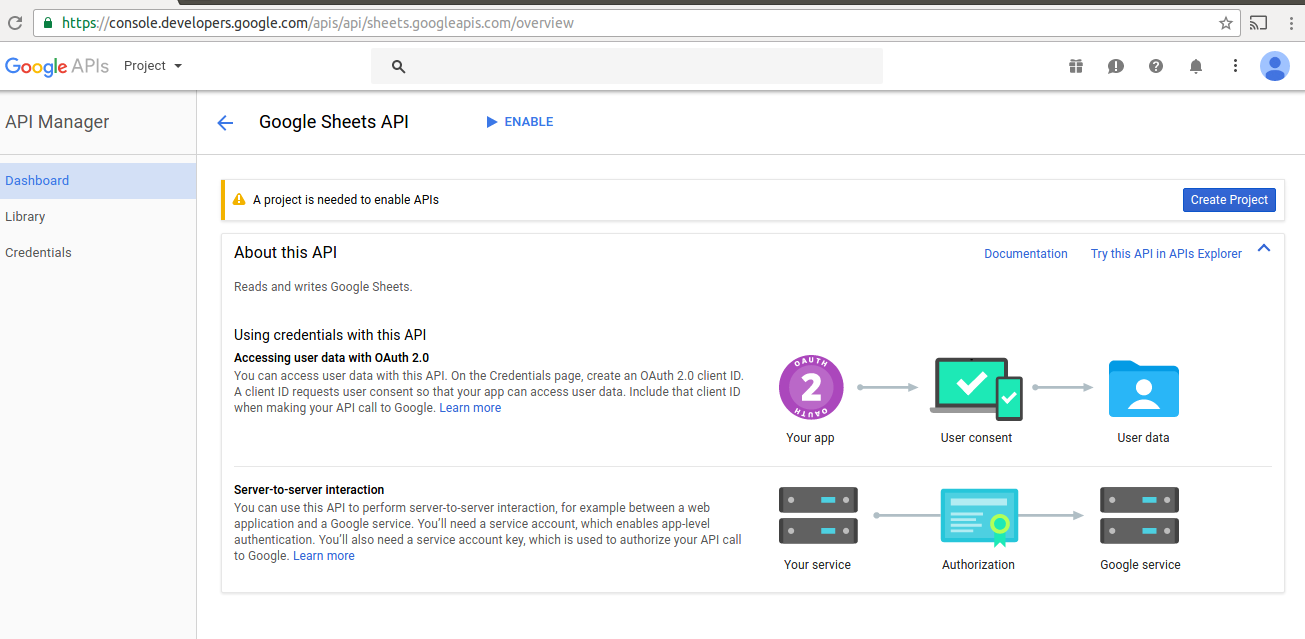Select Credentials in the sidebar
1305x639 pixels.
(98, 253)
